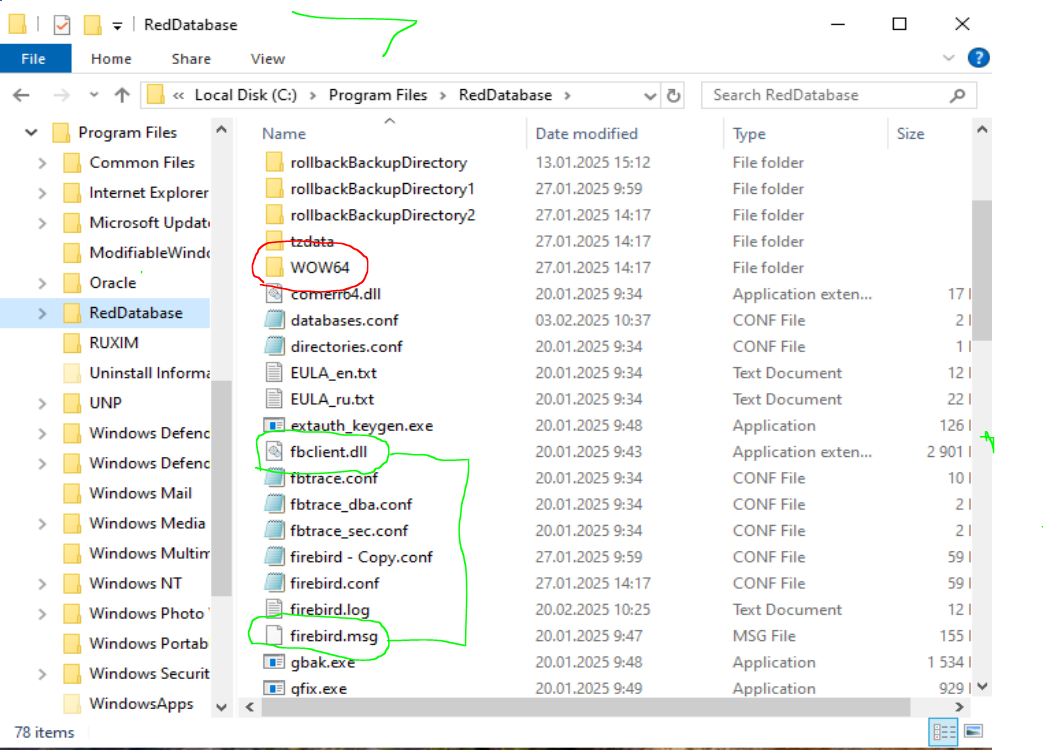The image size is (1043, 750).
Task: Select the databases.conf file icon
Action: pos(274,320)
